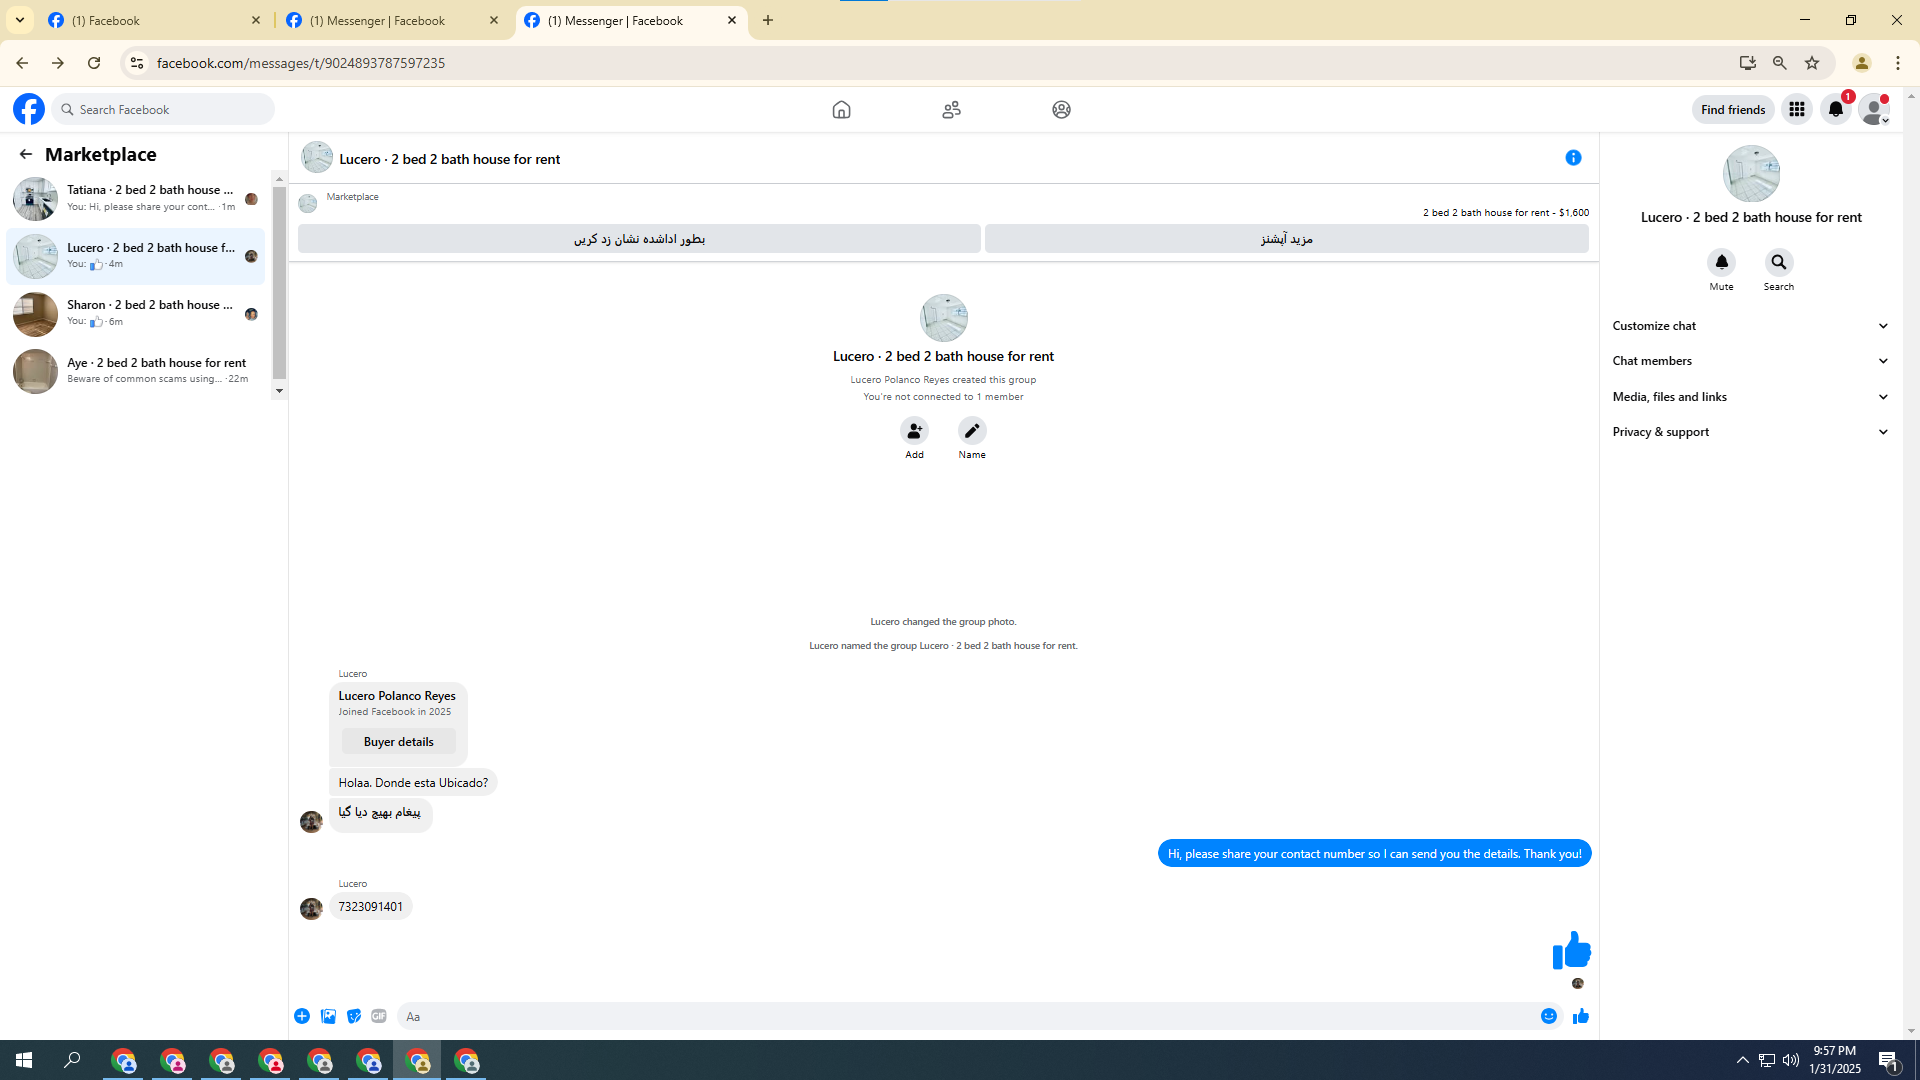Open Chrome tab search dropdown
This screenshot has height=1080, width=1920.
pyautogui.click(x=20, y=20)
